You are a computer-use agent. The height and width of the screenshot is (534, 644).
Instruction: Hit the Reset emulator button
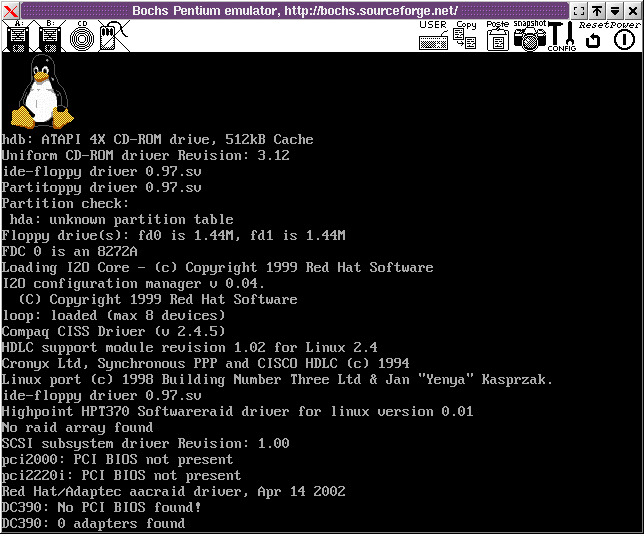pos(593,39)
